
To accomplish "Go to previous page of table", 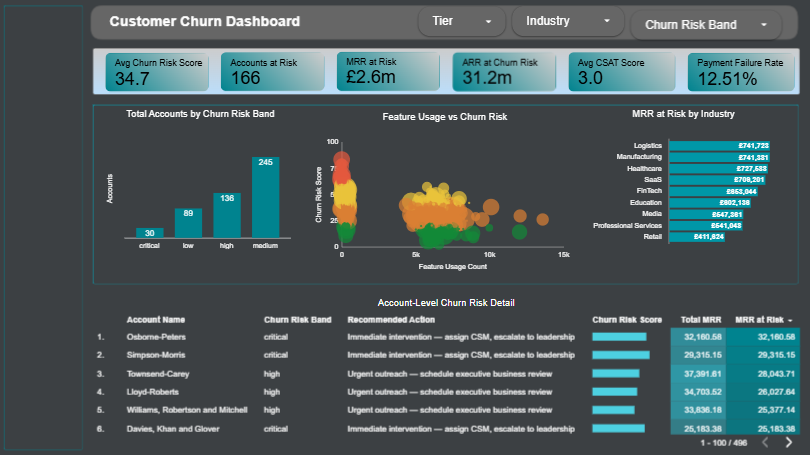I will 766,442.
